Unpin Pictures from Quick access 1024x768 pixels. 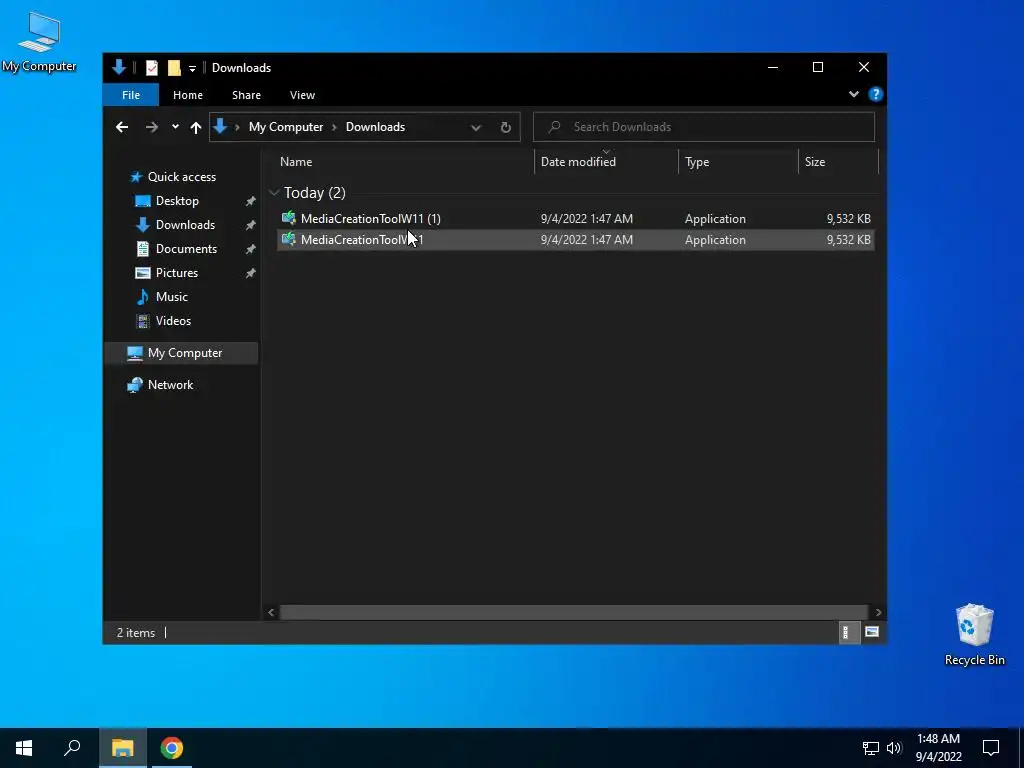[x=250, y=273]
